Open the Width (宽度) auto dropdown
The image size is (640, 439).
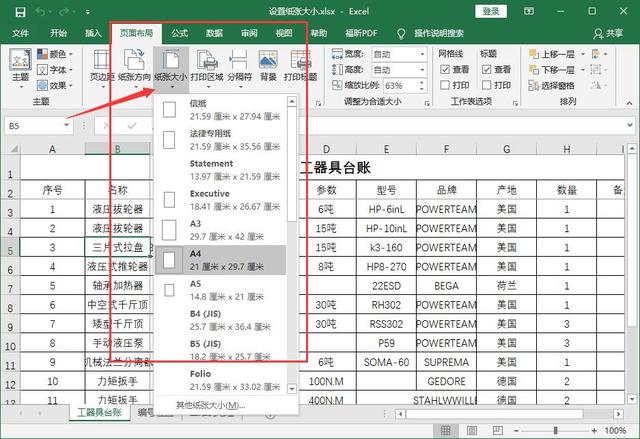(x=422, y=54)
